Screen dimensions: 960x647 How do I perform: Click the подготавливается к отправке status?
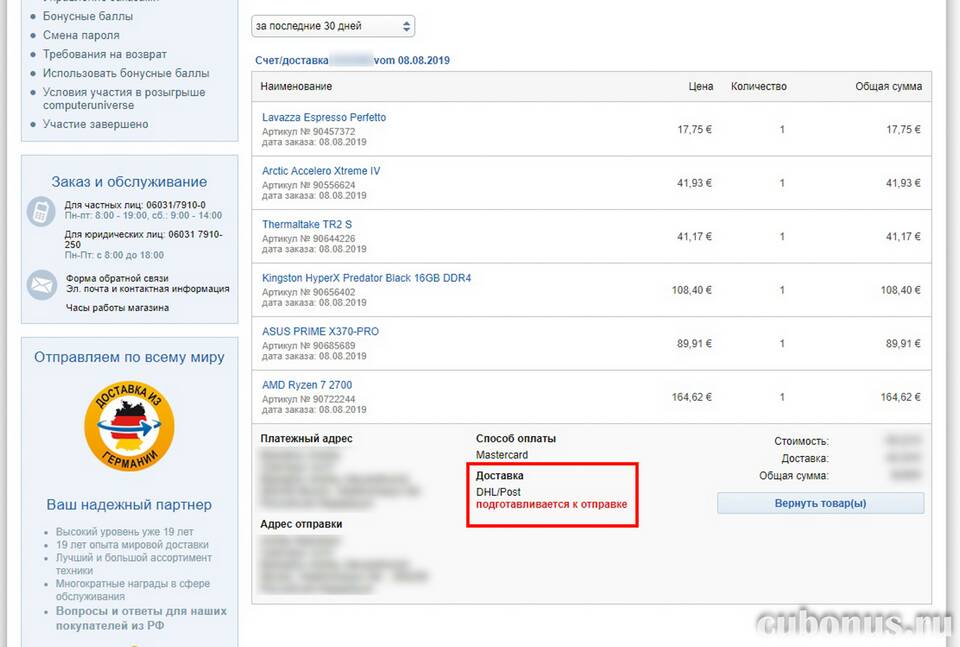[x=552, y=504]
